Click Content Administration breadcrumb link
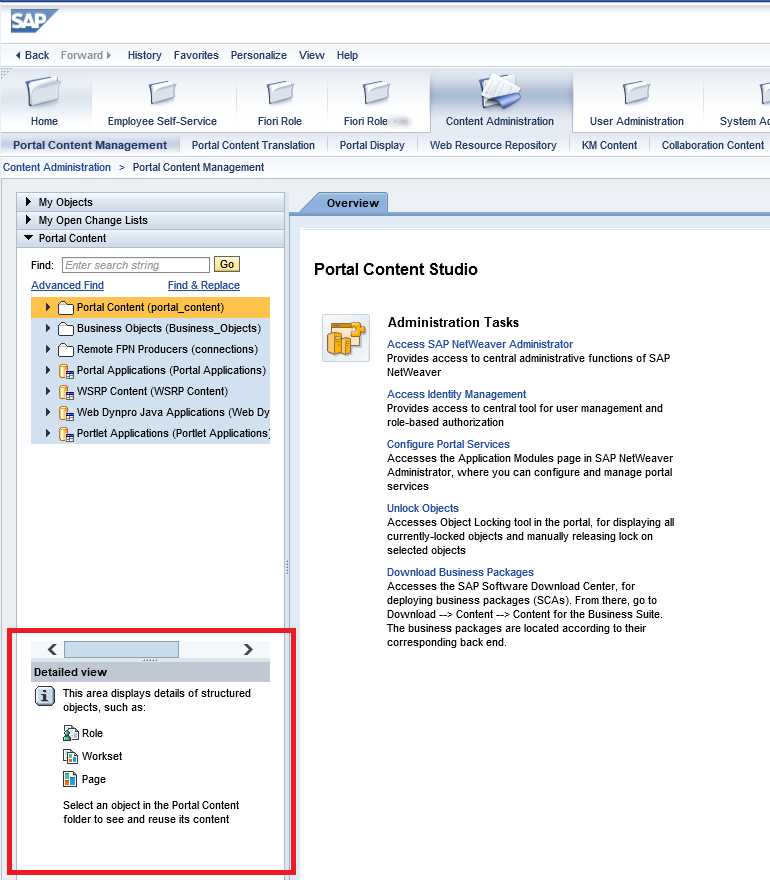Viewport: 770px width, 880px height. pos(57,167)
